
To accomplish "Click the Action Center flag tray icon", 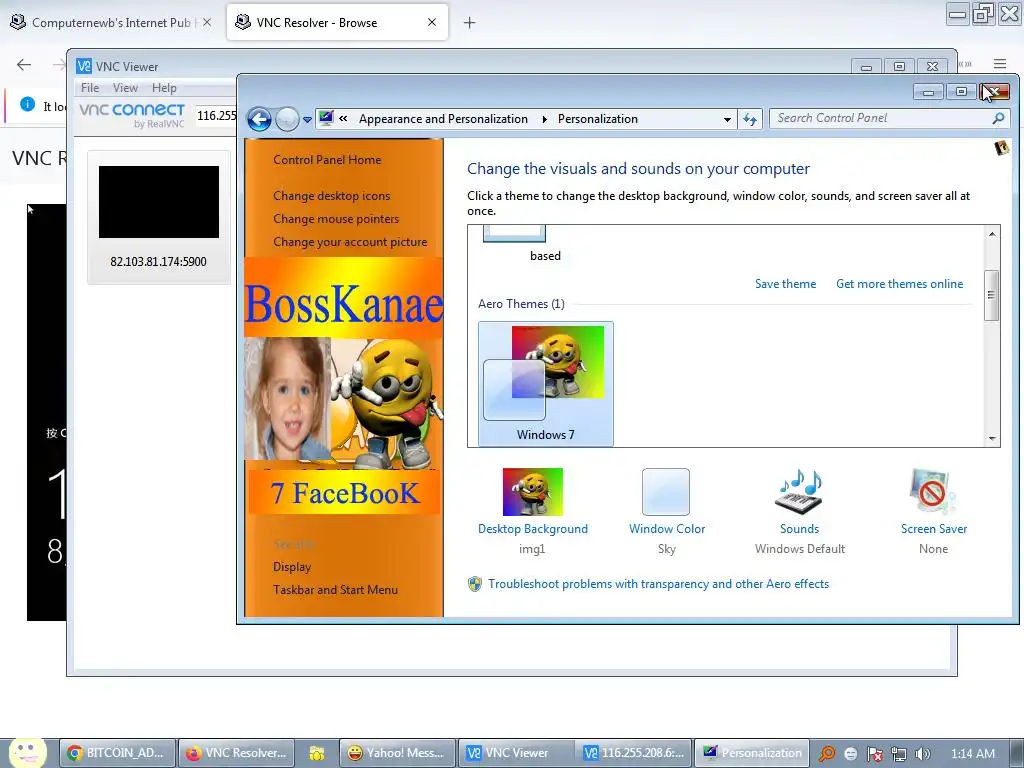I will tap(875, 754).
